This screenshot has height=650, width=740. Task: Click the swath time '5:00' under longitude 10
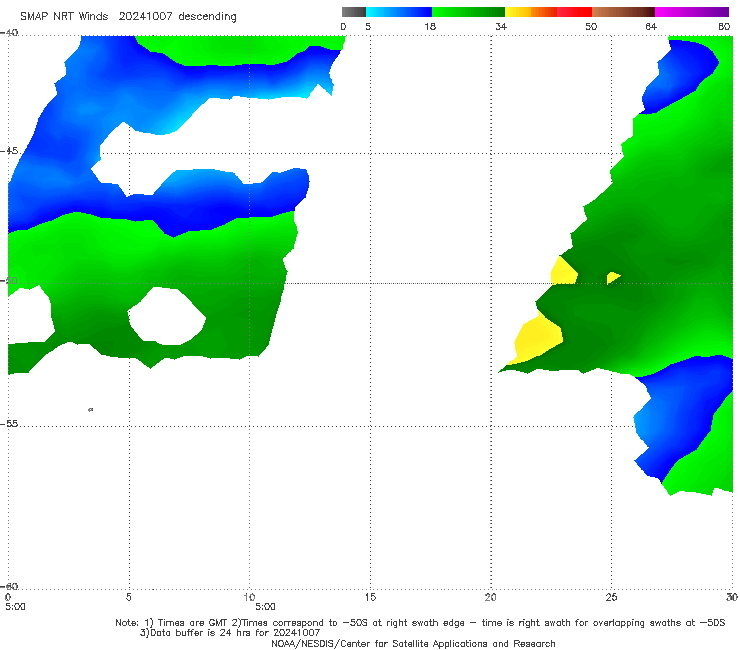(265, 607)
